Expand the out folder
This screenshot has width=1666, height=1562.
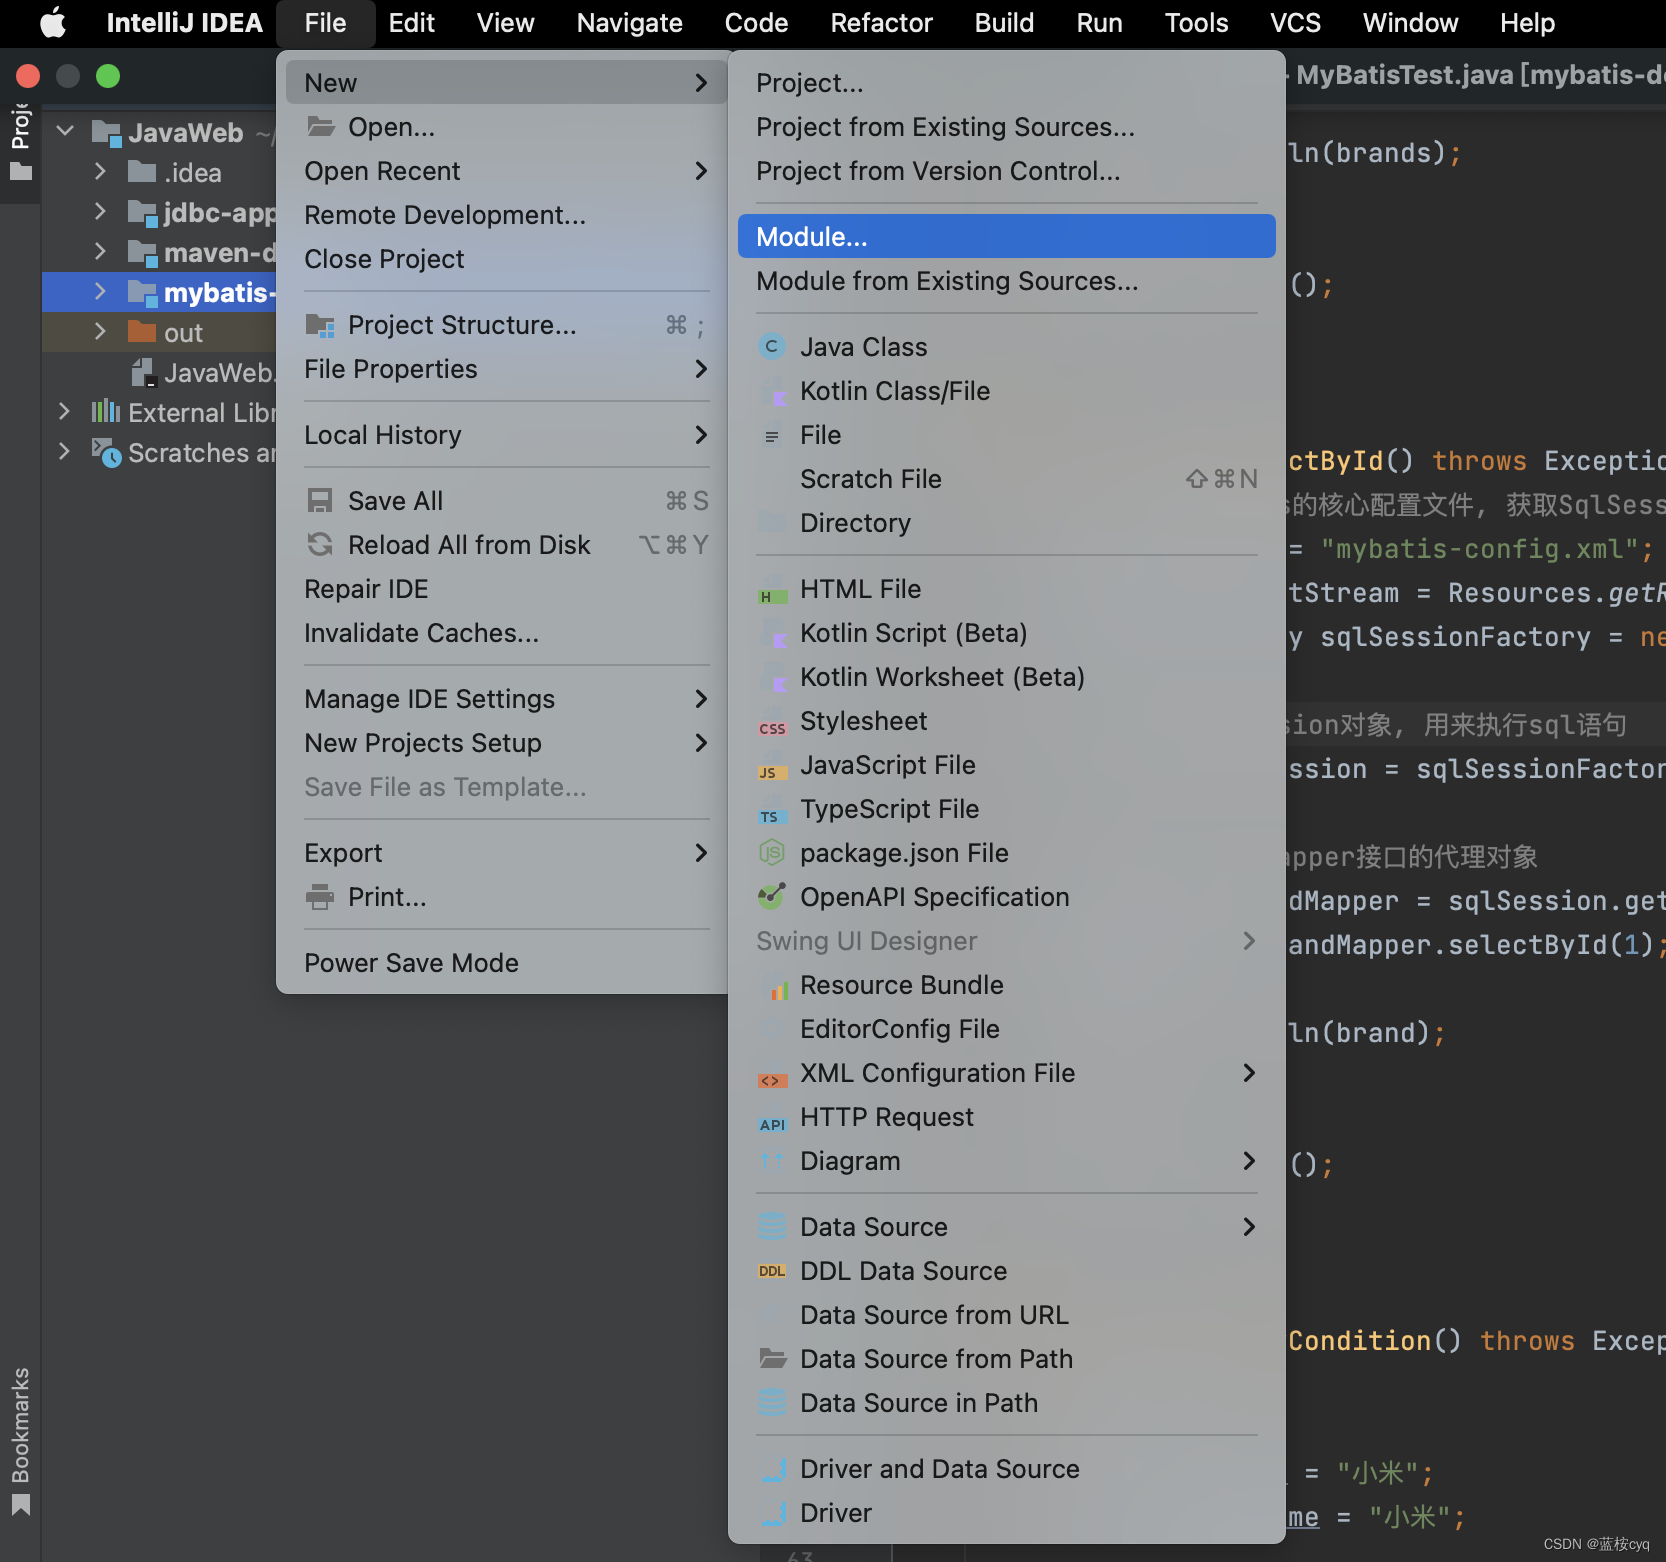tap(100, 332)
